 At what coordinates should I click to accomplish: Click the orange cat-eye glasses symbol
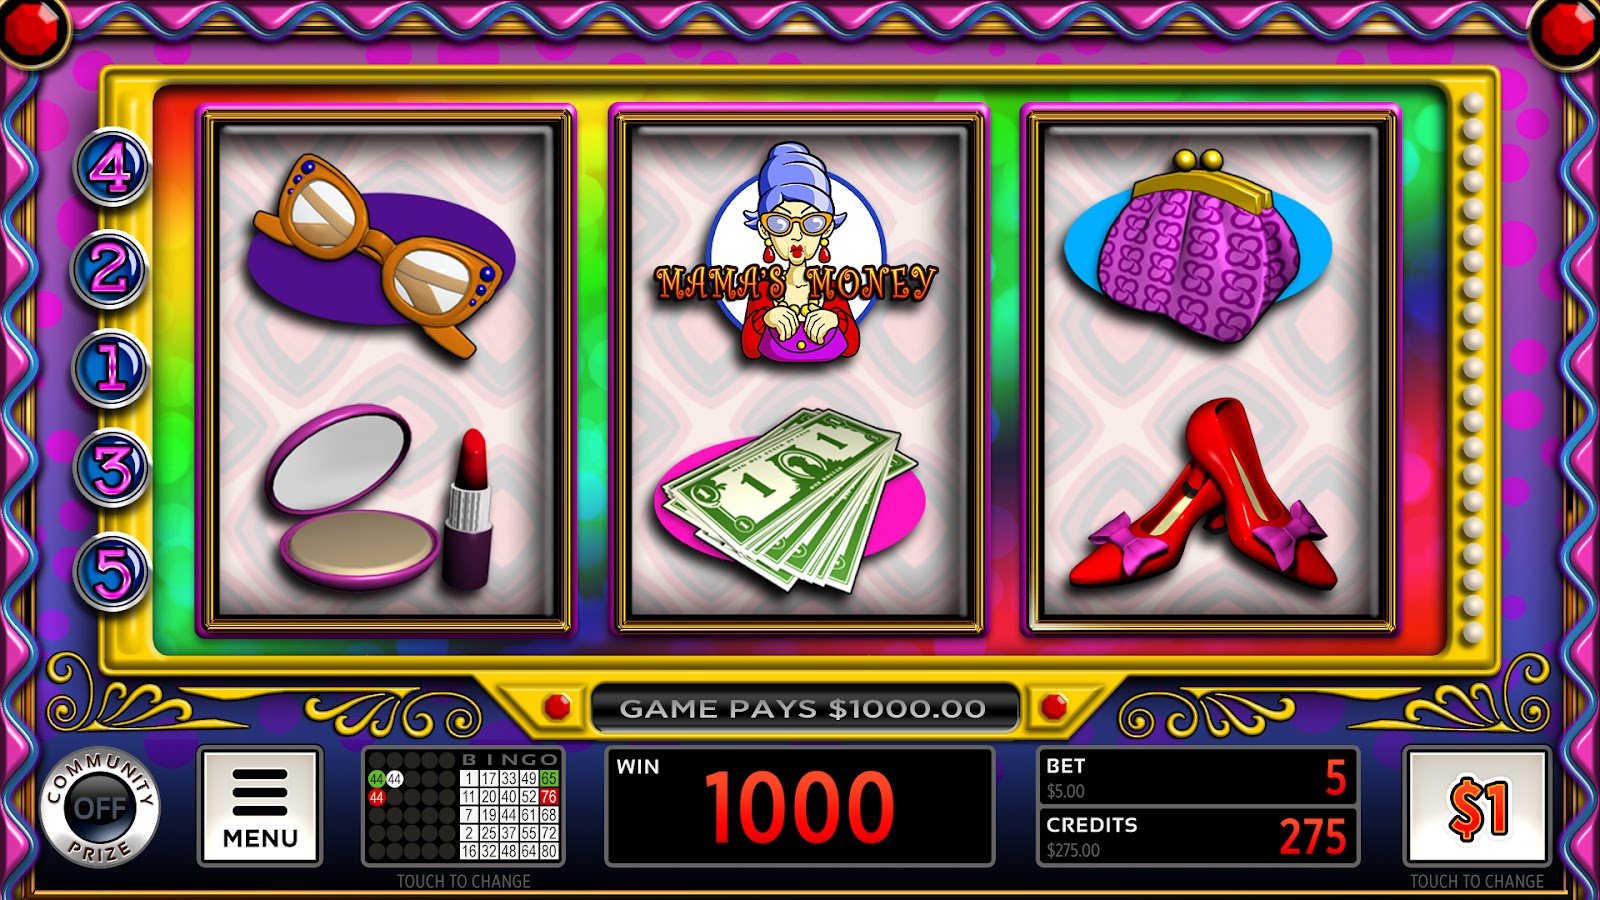point(381,254)
